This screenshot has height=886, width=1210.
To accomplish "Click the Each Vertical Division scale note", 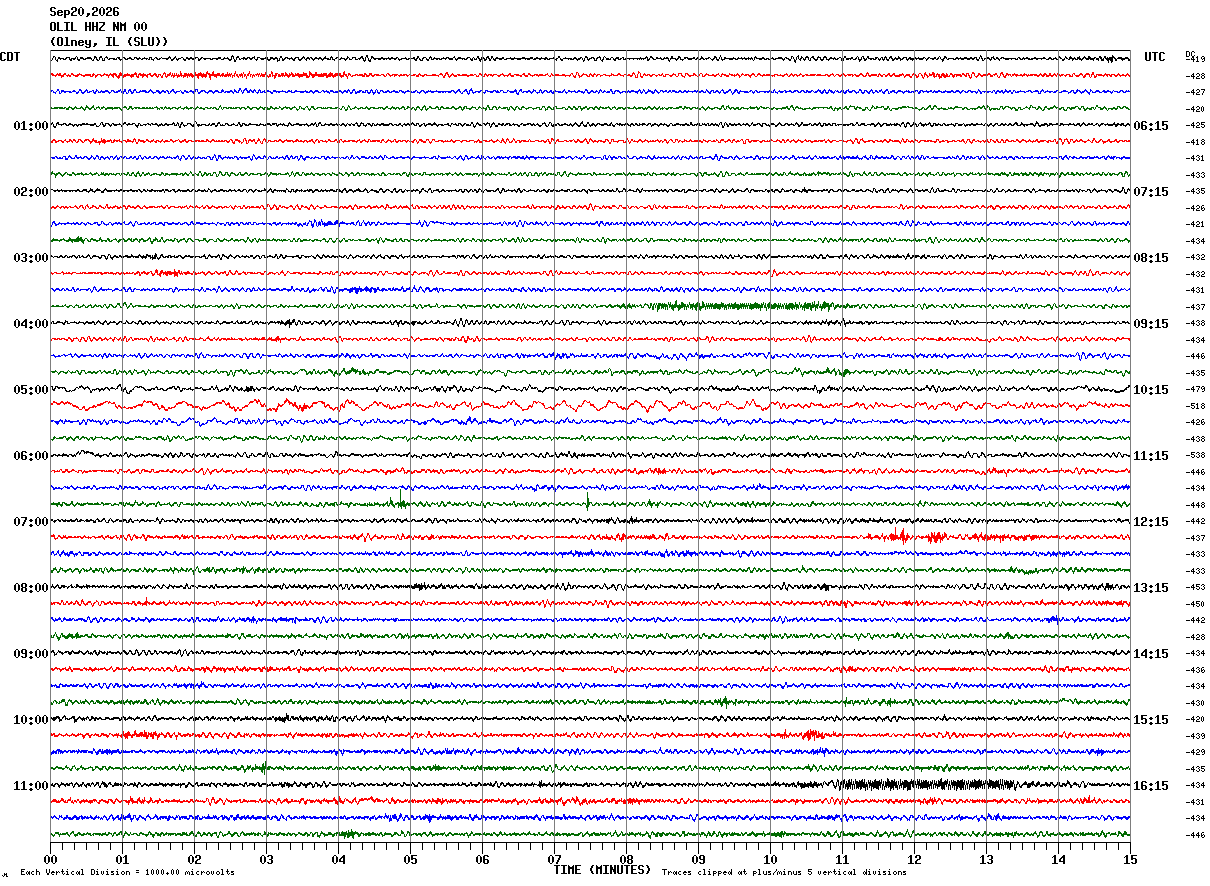I will click(127, 872).
